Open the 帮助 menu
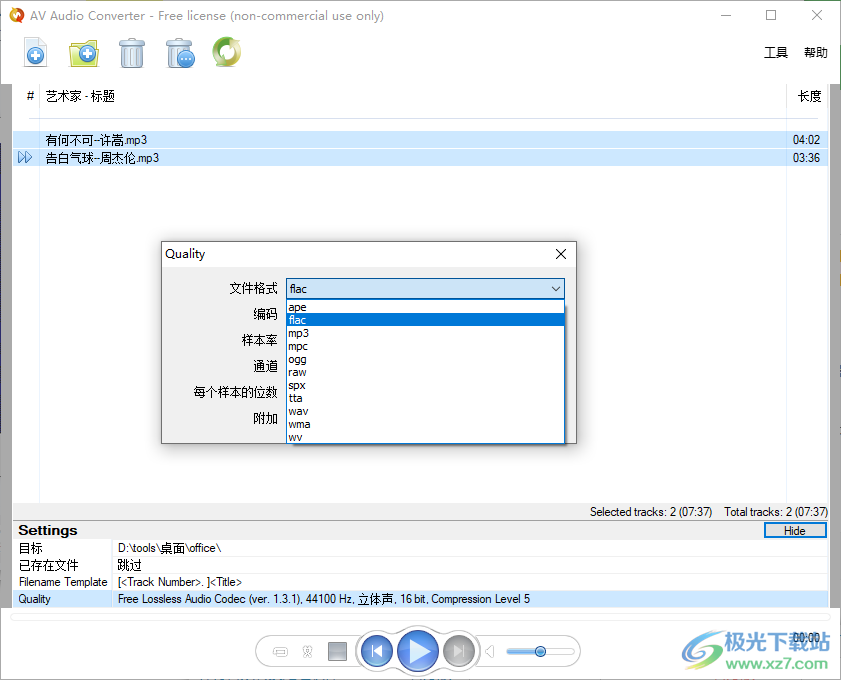Image resolution: width=841 pixels, height=680 pixels. tap(815, 53)
